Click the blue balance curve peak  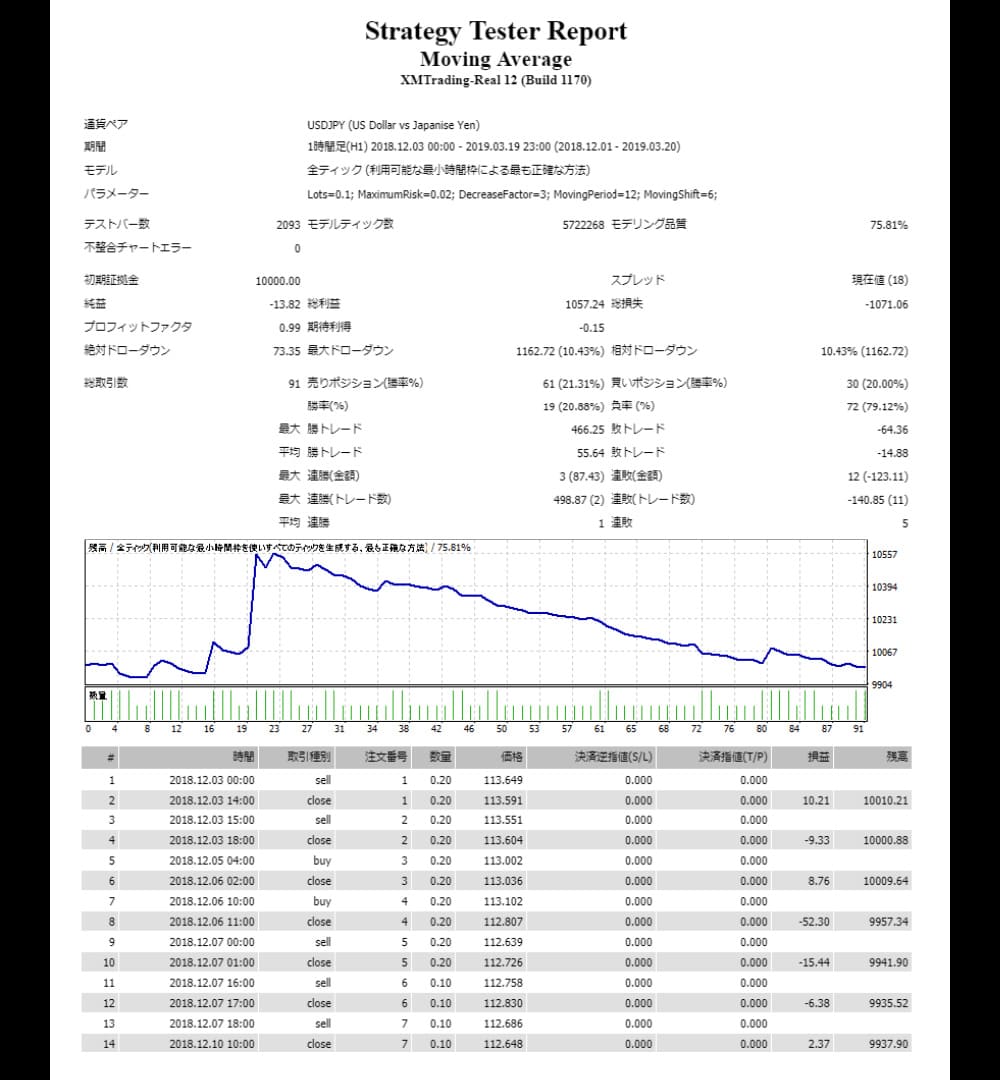coord(258,555)
